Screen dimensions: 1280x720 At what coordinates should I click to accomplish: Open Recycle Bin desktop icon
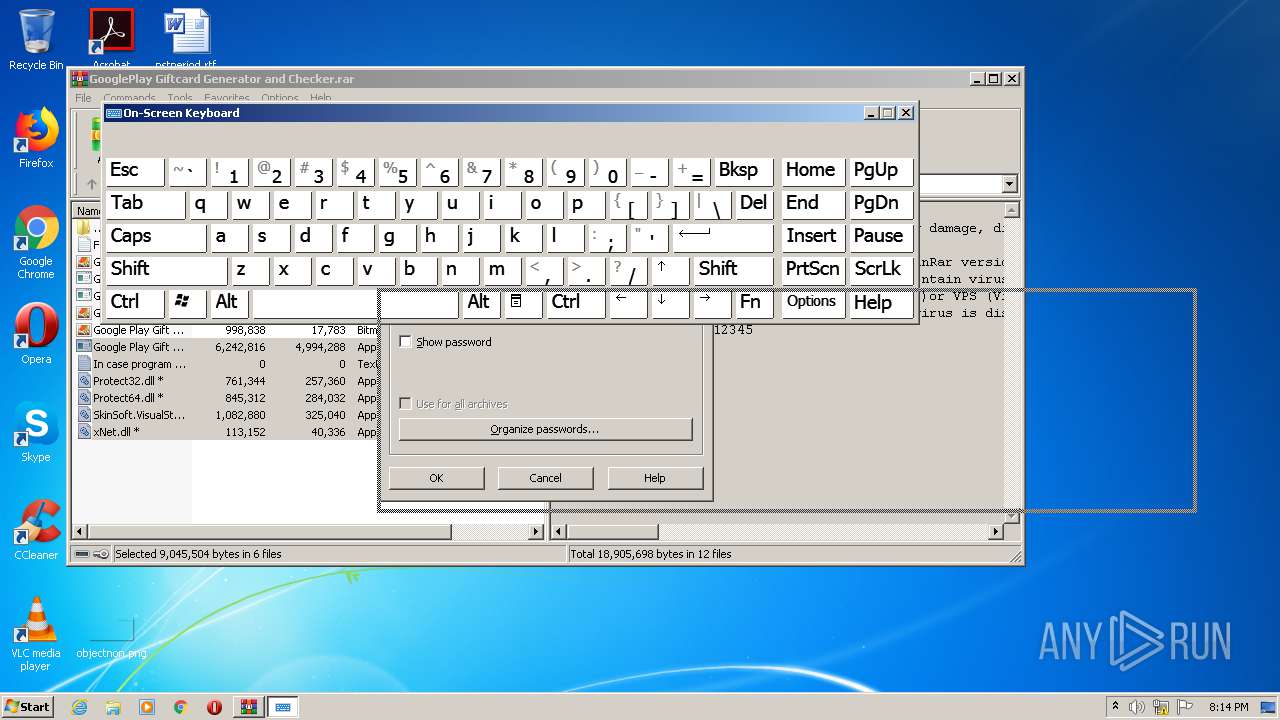(x=36, y=39)
